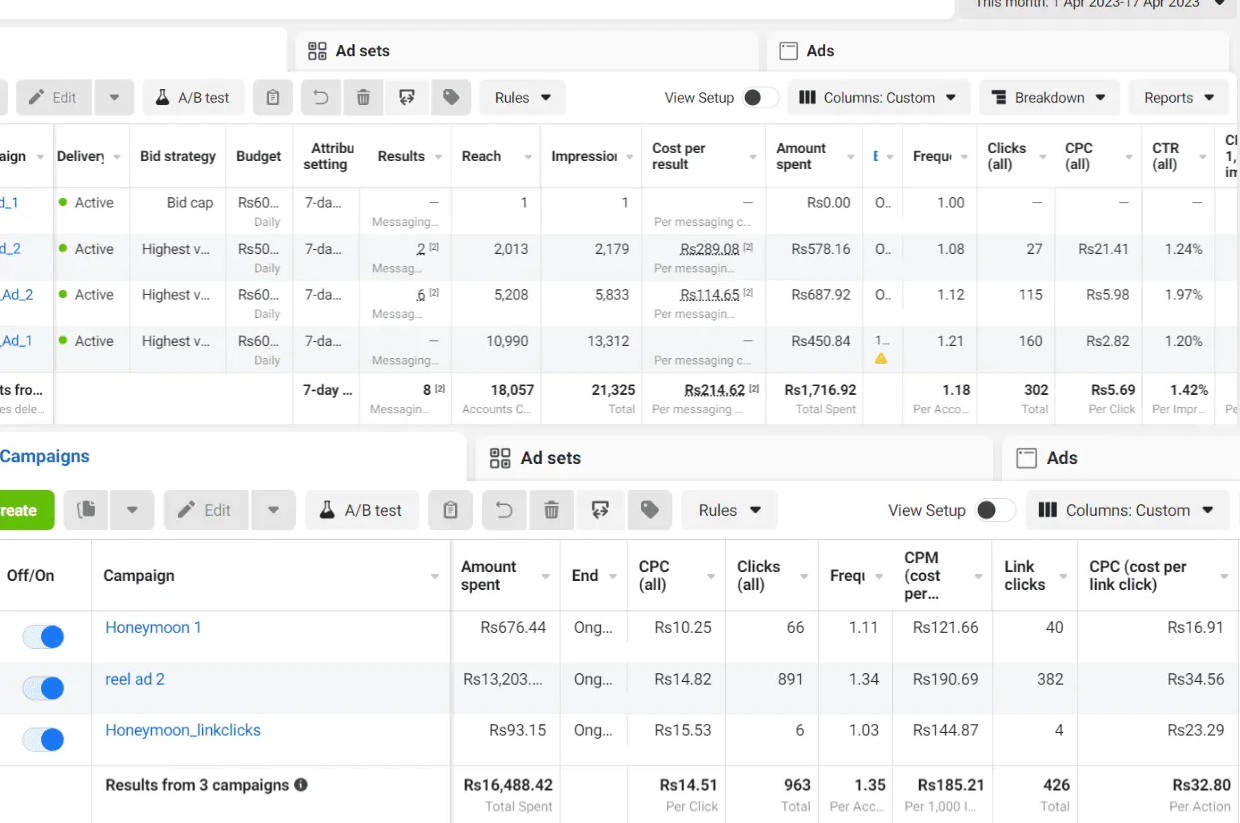Open the Breakdown dropdown
Screen dimensions: 1240x823
click(1049, 98)
